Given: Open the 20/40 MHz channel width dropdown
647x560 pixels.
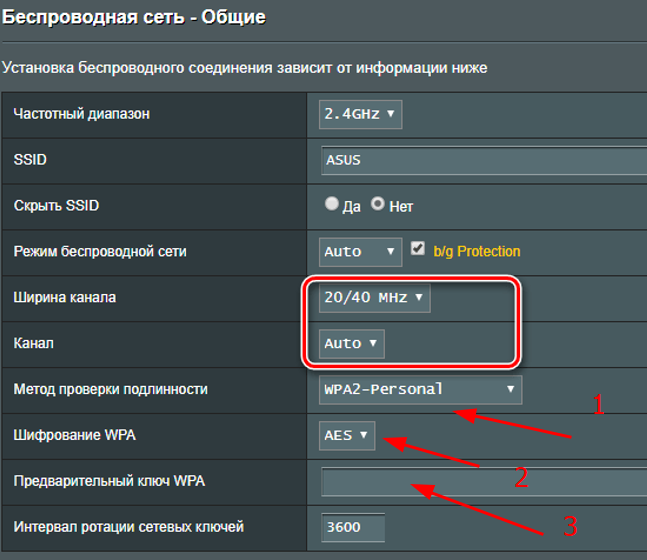Looking at the screenshot, I should 375,298.
